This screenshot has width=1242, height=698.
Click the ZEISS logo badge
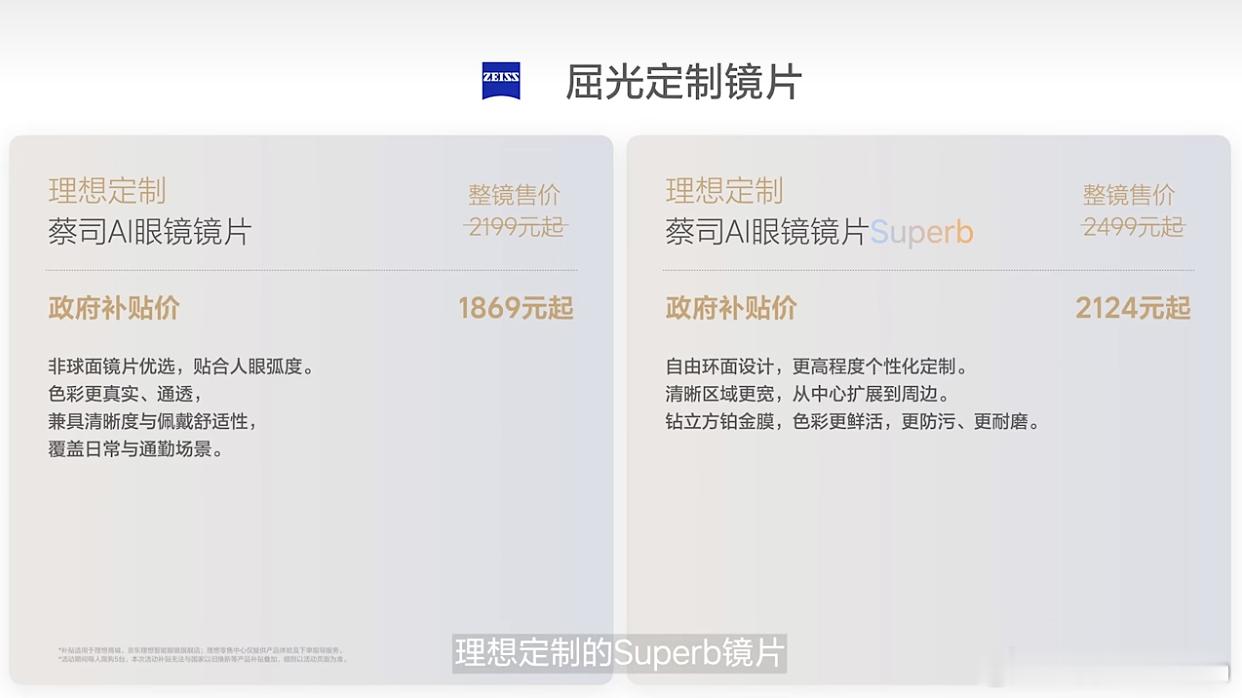click(501, 81)
